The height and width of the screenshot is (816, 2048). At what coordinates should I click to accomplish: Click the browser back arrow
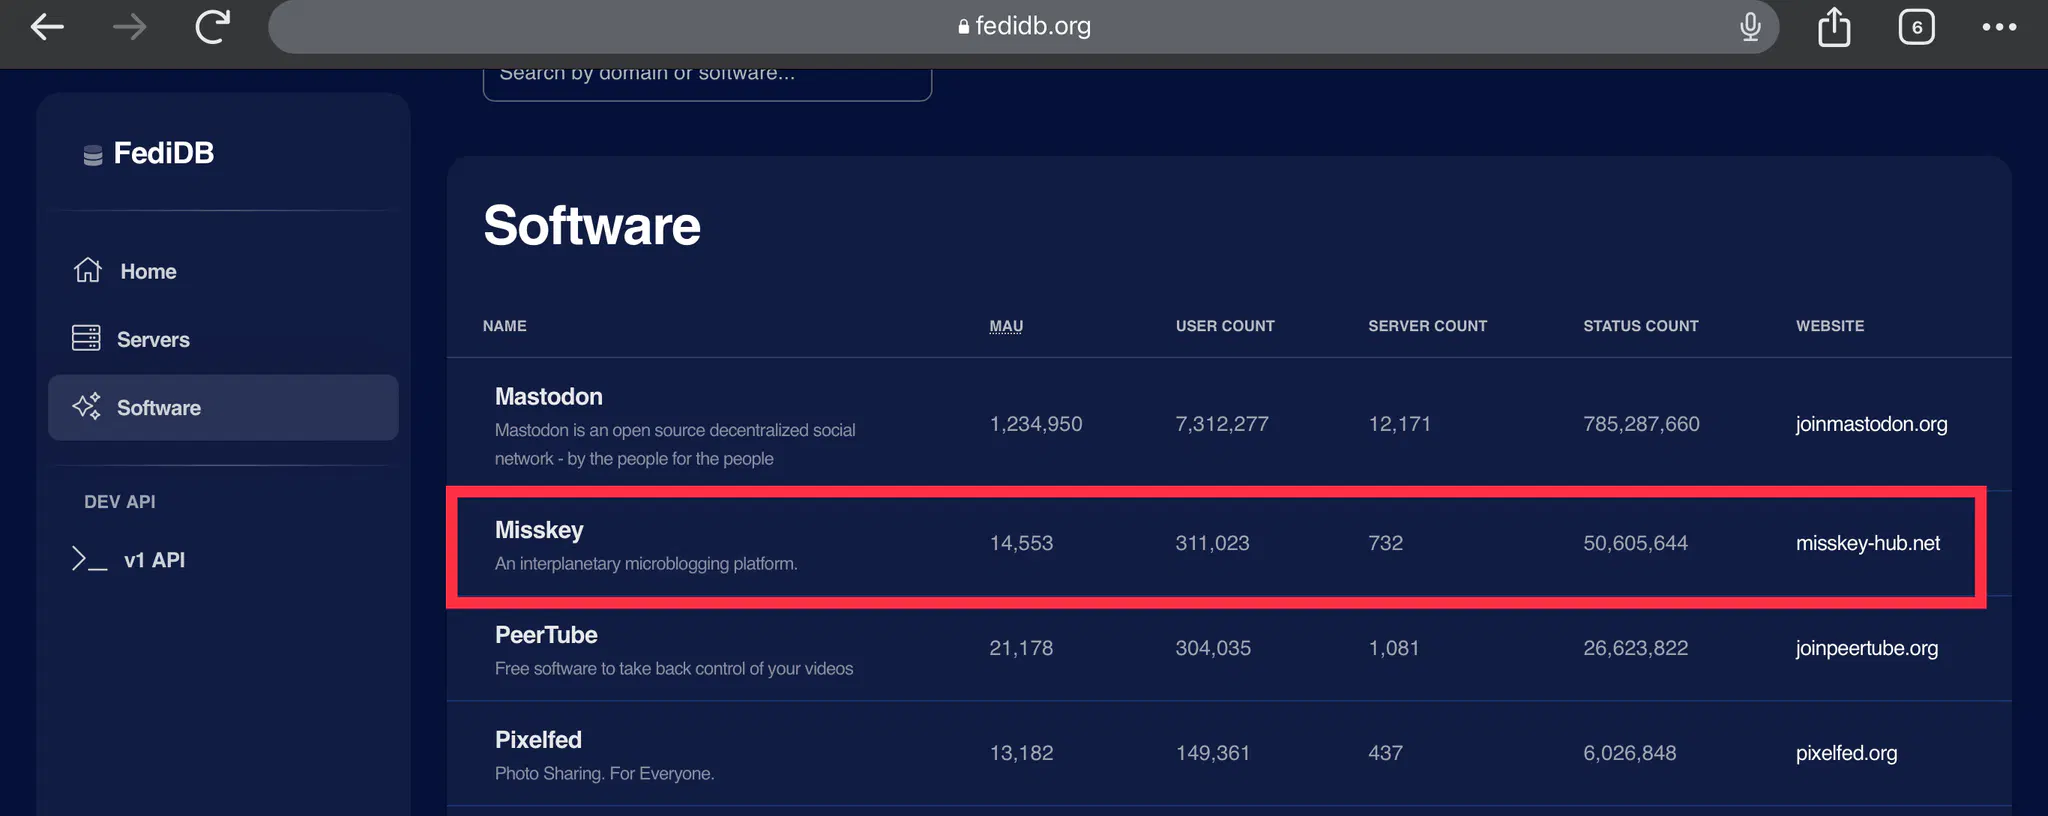click(47, 27)
